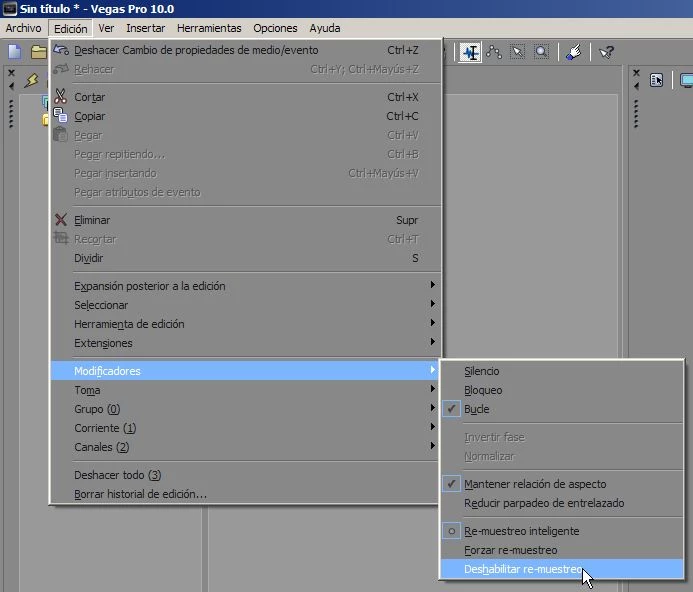The width and height of the screenshot is (693, 592).
Task: Expand the Corriente (1) submenu
Action: [246, 428]
